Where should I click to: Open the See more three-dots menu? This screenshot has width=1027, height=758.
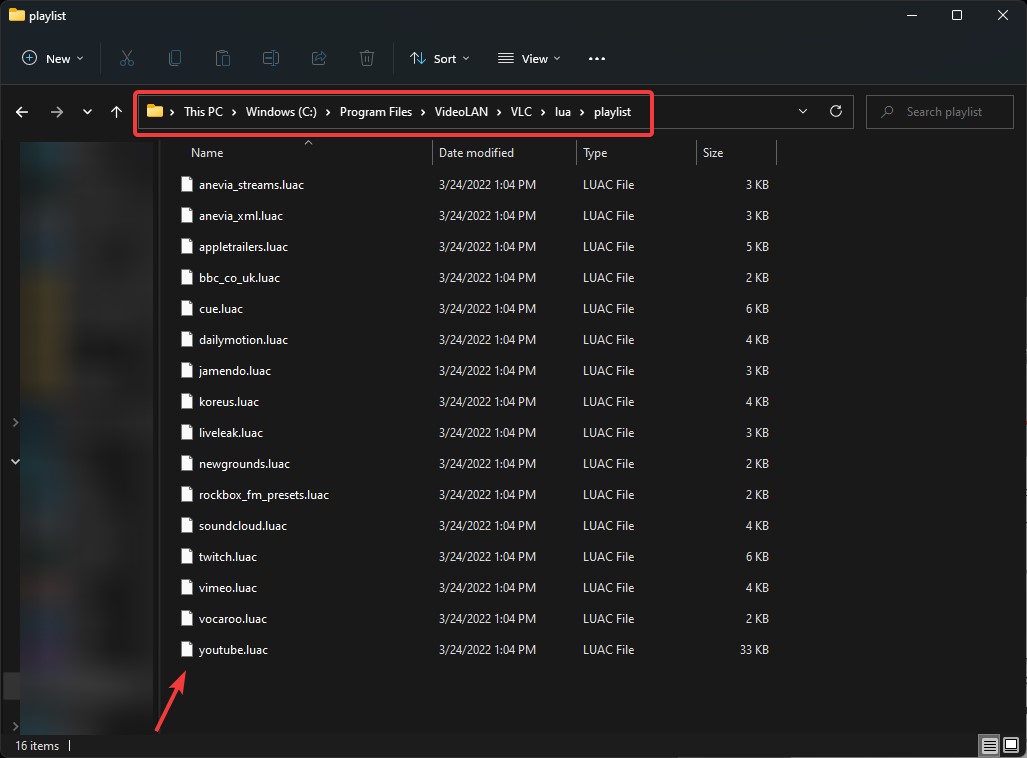click(597, 58)
